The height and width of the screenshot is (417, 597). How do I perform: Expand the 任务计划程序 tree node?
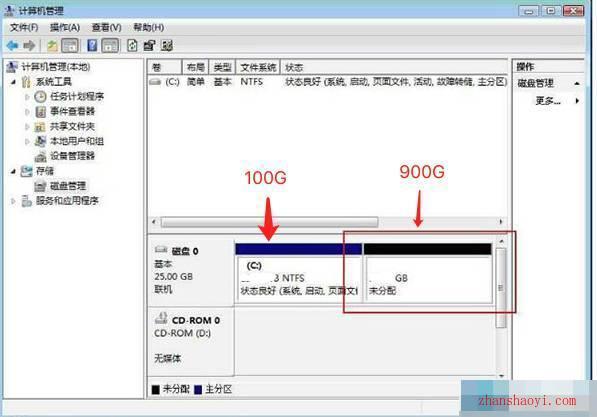pos(27,97)
